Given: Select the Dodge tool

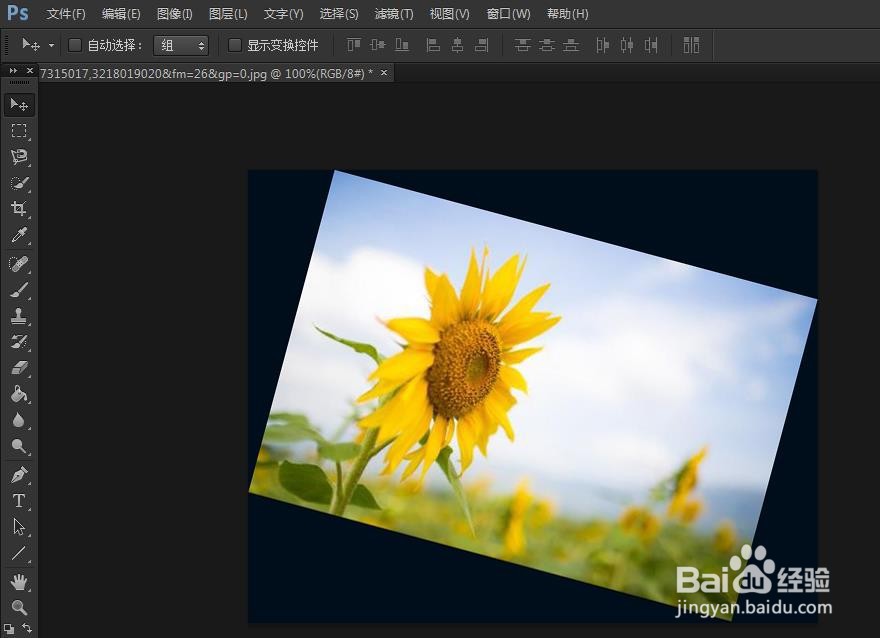Looking at the screenshot, I should pyautogui.click(x=19, y=446).
